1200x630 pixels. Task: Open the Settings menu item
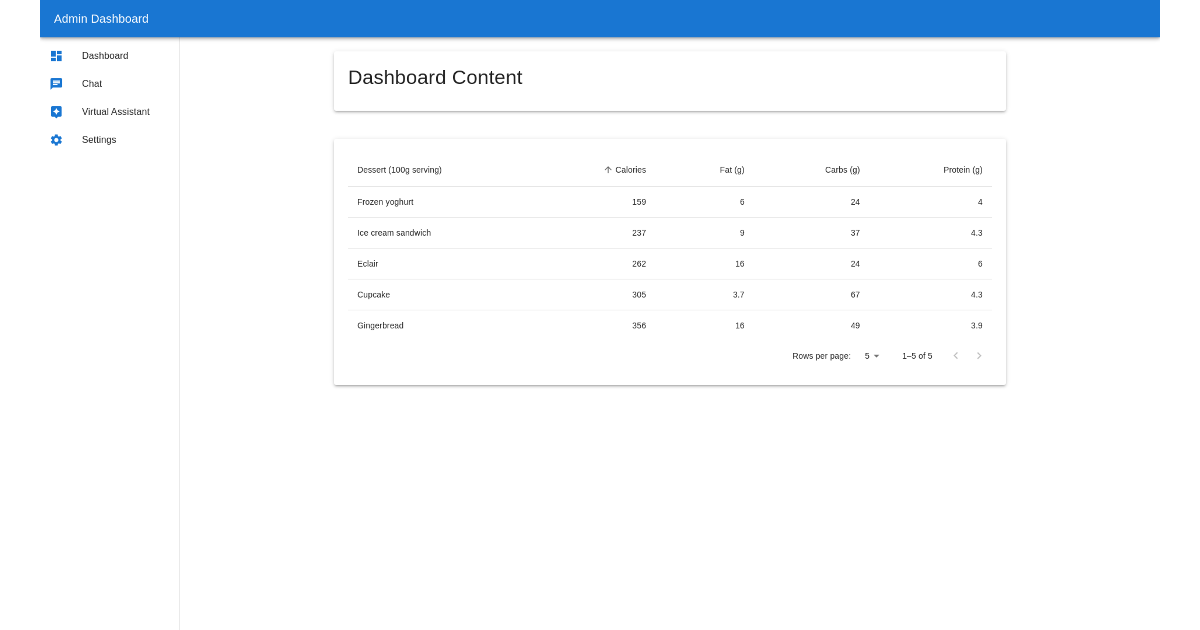pyautogui.click(x=98, y=140)
